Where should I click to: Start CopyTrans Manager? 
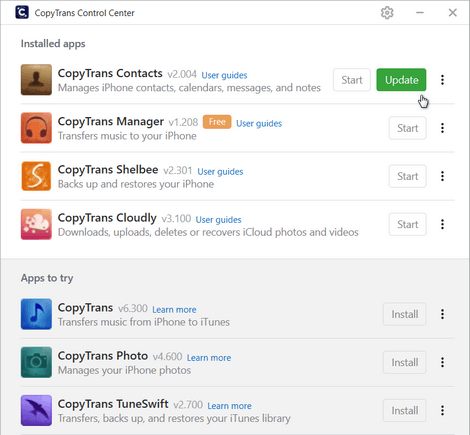tap(407, 128)
